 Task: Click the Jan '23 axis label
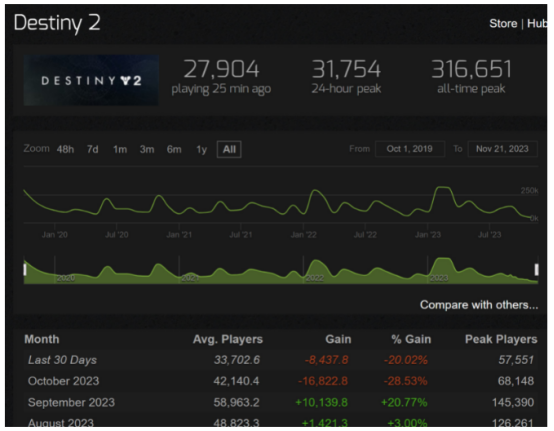(x=428, y=235)
